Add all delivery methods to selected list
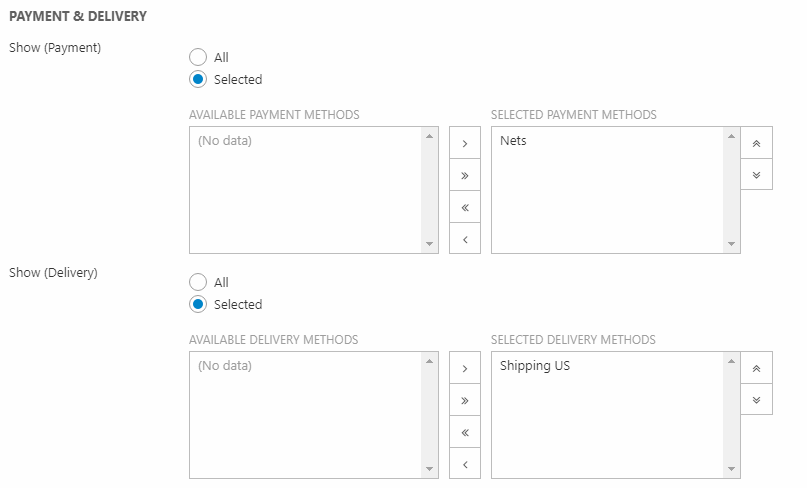This screenshot has height=488, width=807. pyautogui.click(x=465, y=400)
